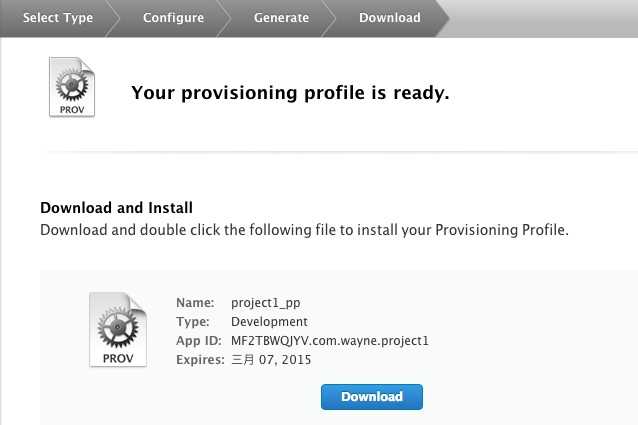Click the PROV file icon beside the ready heading
Image resolution: width=638 pixels, height=425 pixels.
click(72, 89)
